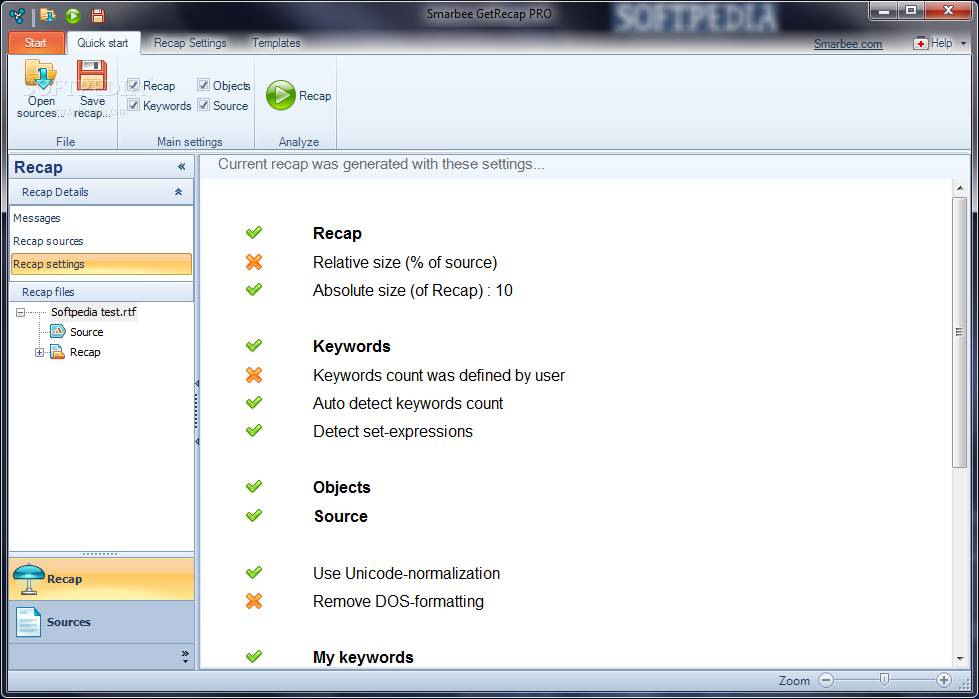This screenshot has width=979, height=699.
Task: Click the vertical scrollbar thumb
Action: pyautogui.click(x=960, y=332)
